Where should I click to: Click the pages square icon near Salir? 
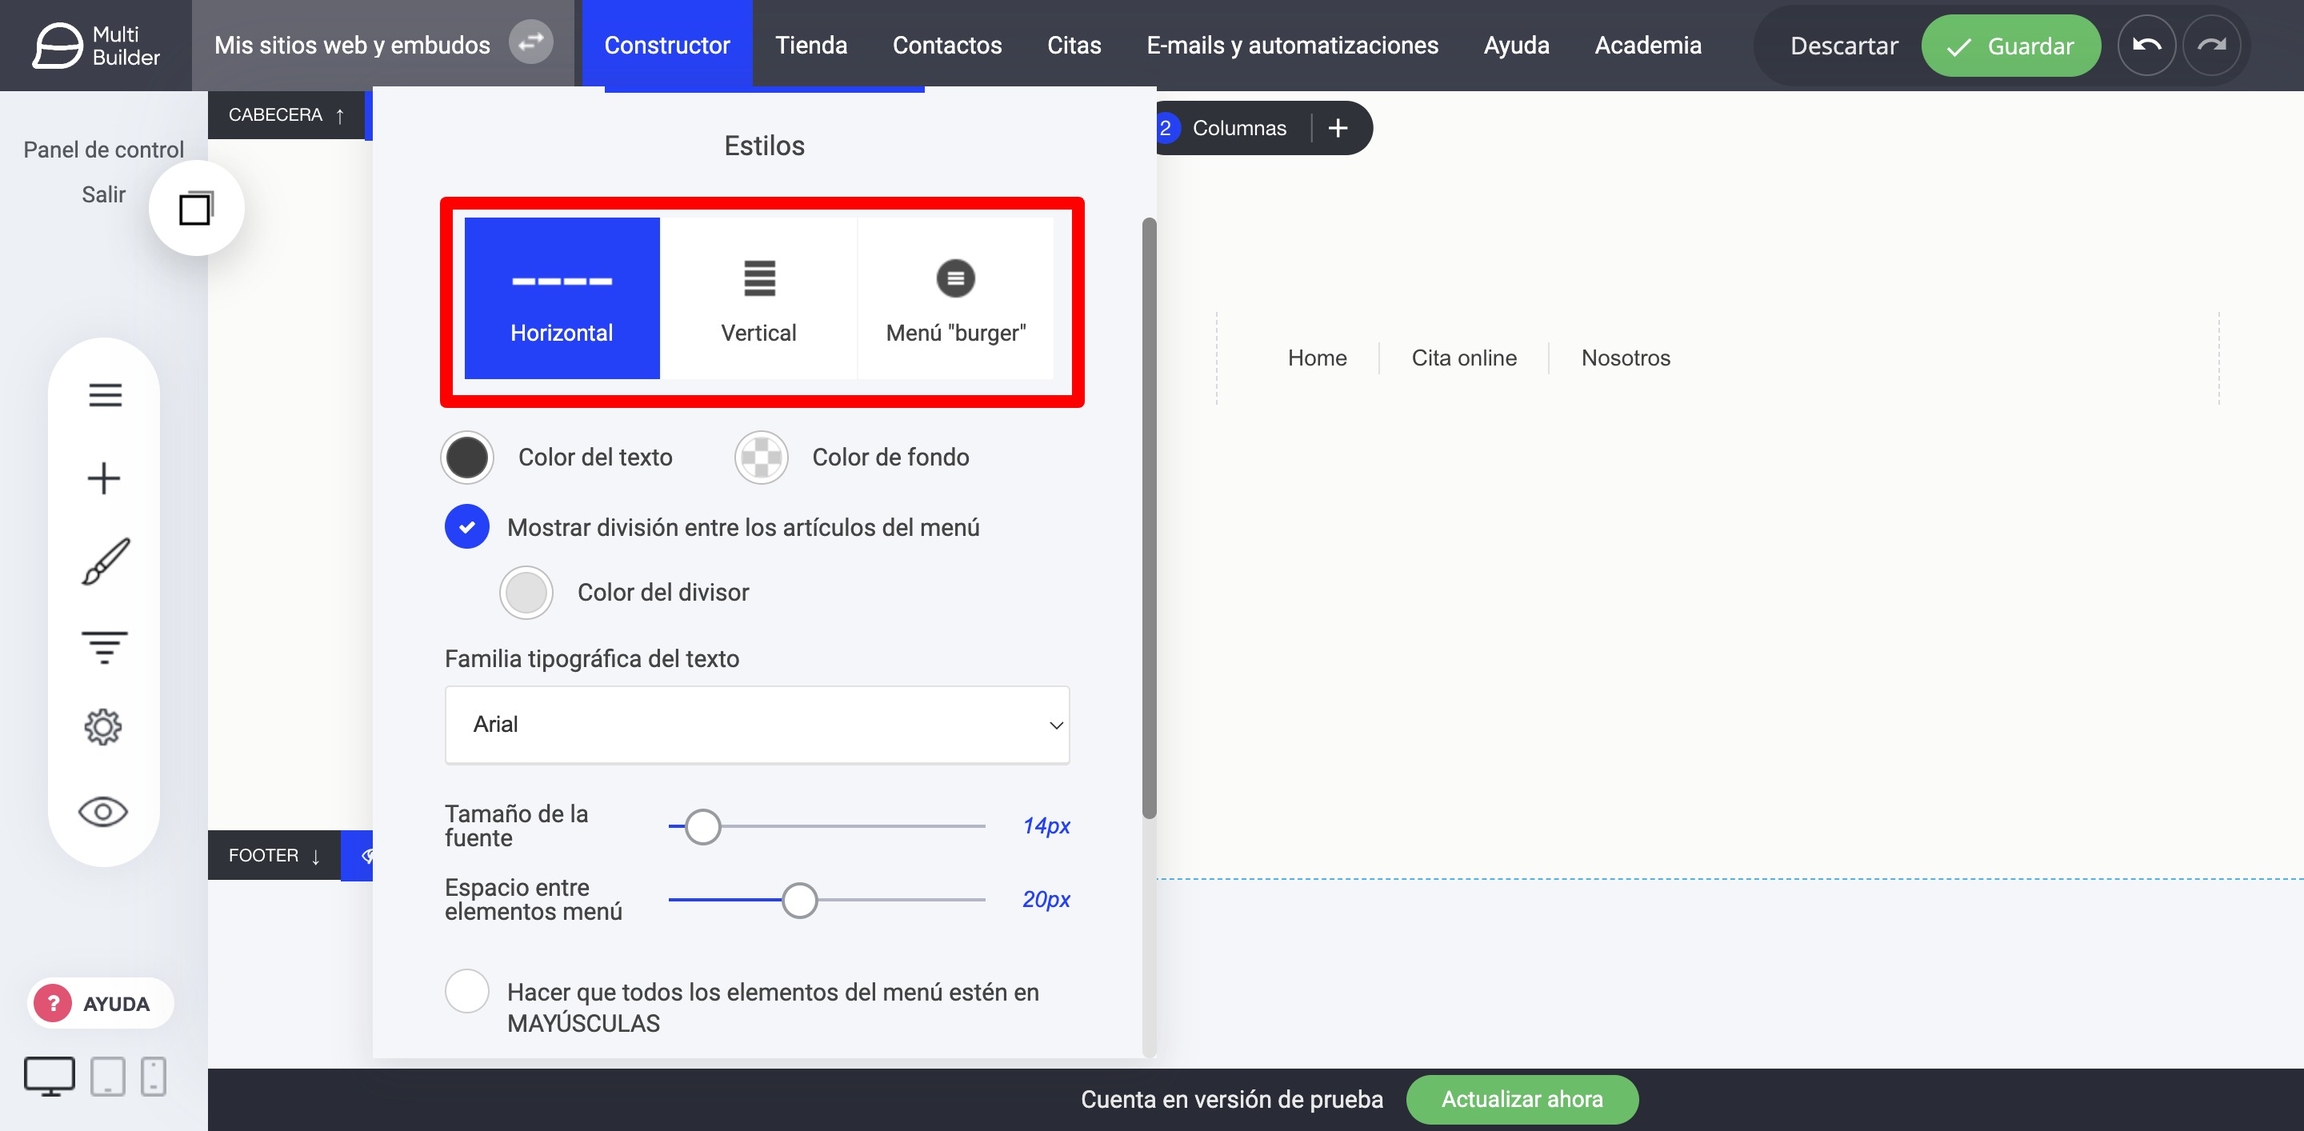(196, 208)
